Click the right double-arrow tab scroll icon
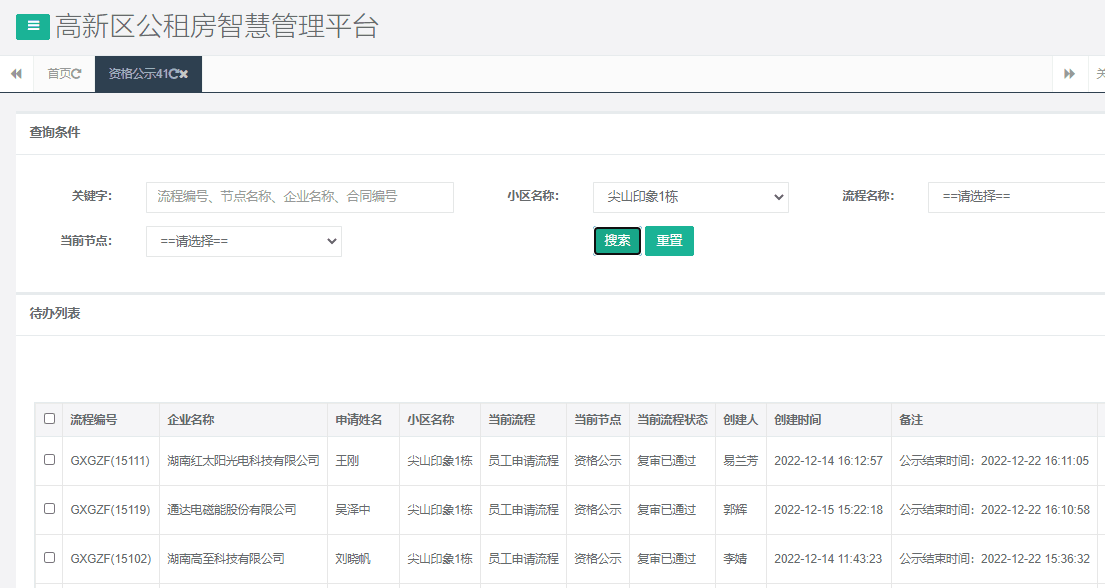 tap(1069, 73)
